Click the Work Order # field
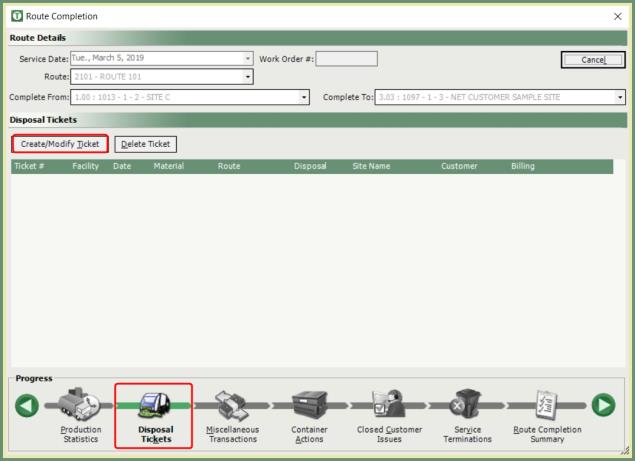 (x=346, y=59)
